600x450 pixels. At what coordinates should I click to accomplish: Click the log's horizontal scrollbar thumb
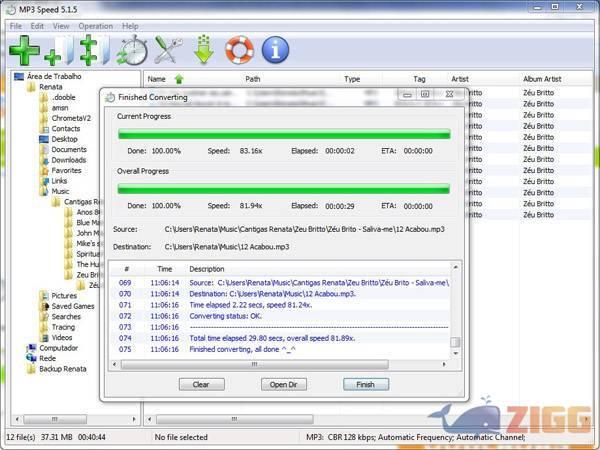(254, 364)
